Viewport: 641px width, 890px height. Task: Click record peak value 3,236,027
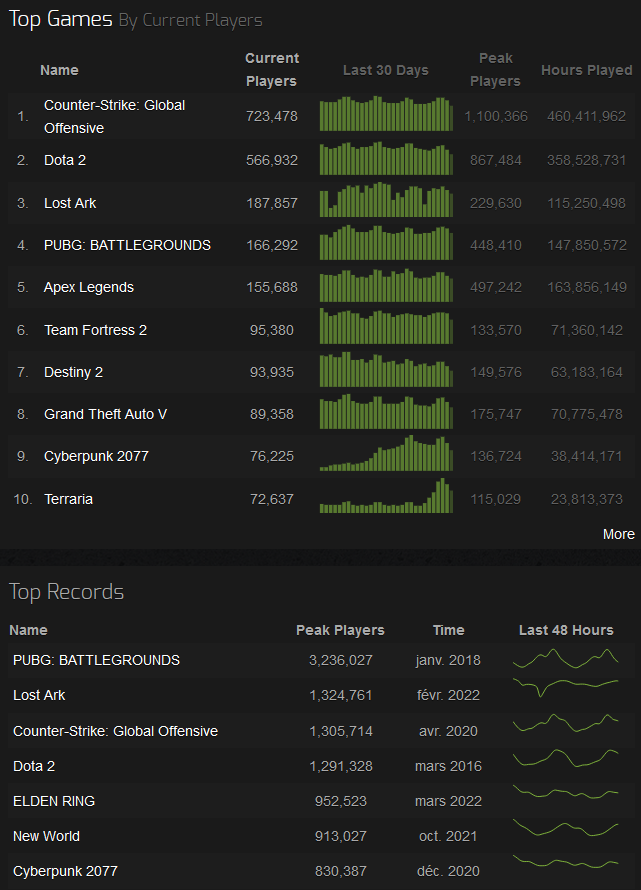341,660
